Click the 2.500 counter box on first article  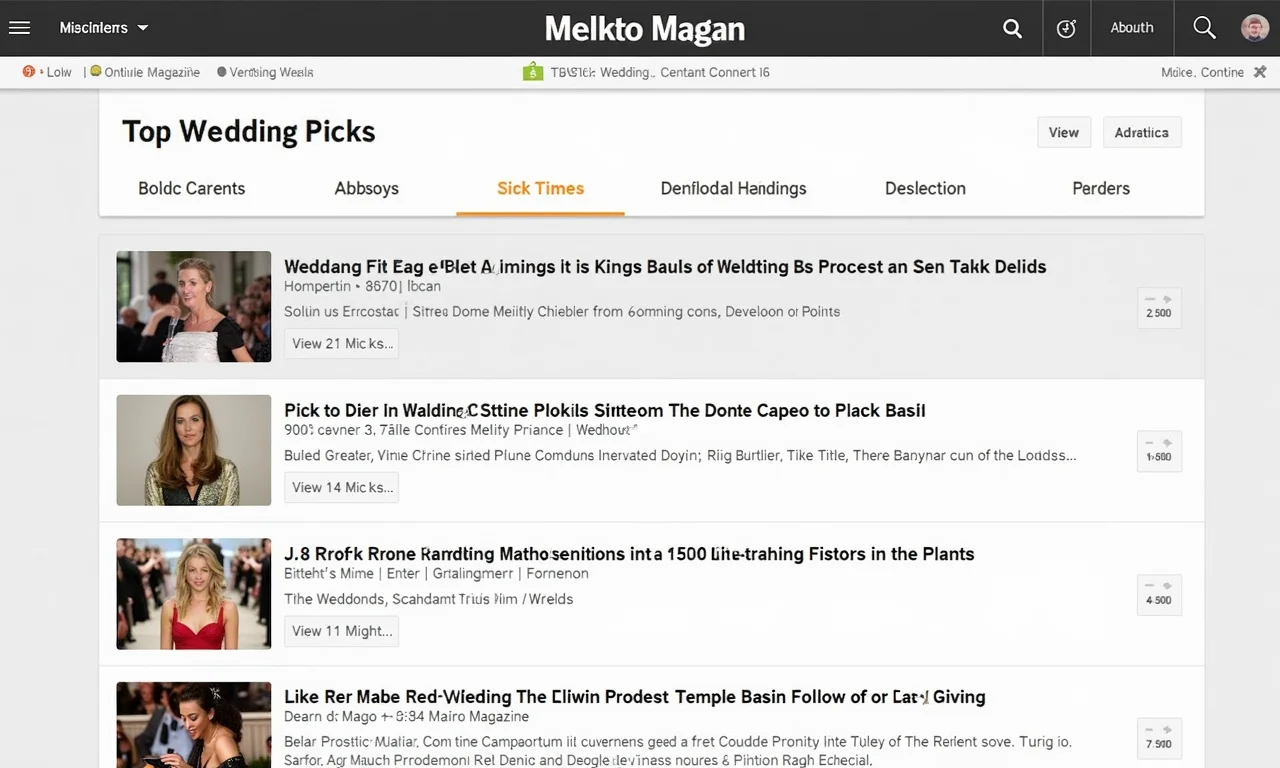(1159, 309)
